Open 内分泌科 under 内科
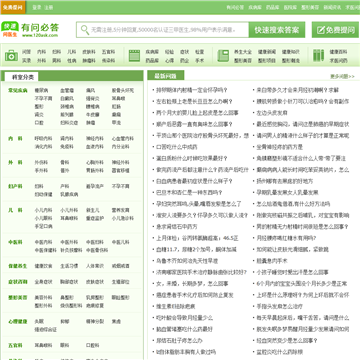 point(120,146)
